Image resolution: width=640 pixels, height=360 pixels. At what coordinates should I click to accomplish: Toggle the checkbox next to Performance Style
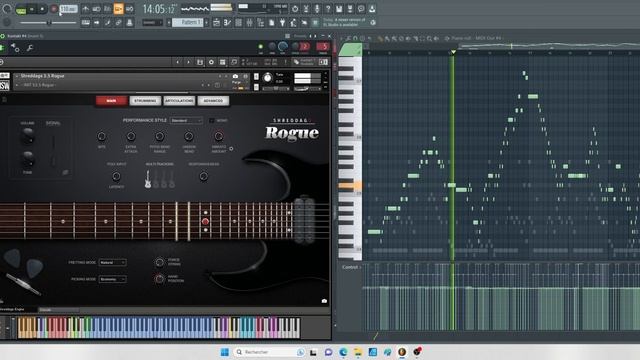click(x=211, y=120)
